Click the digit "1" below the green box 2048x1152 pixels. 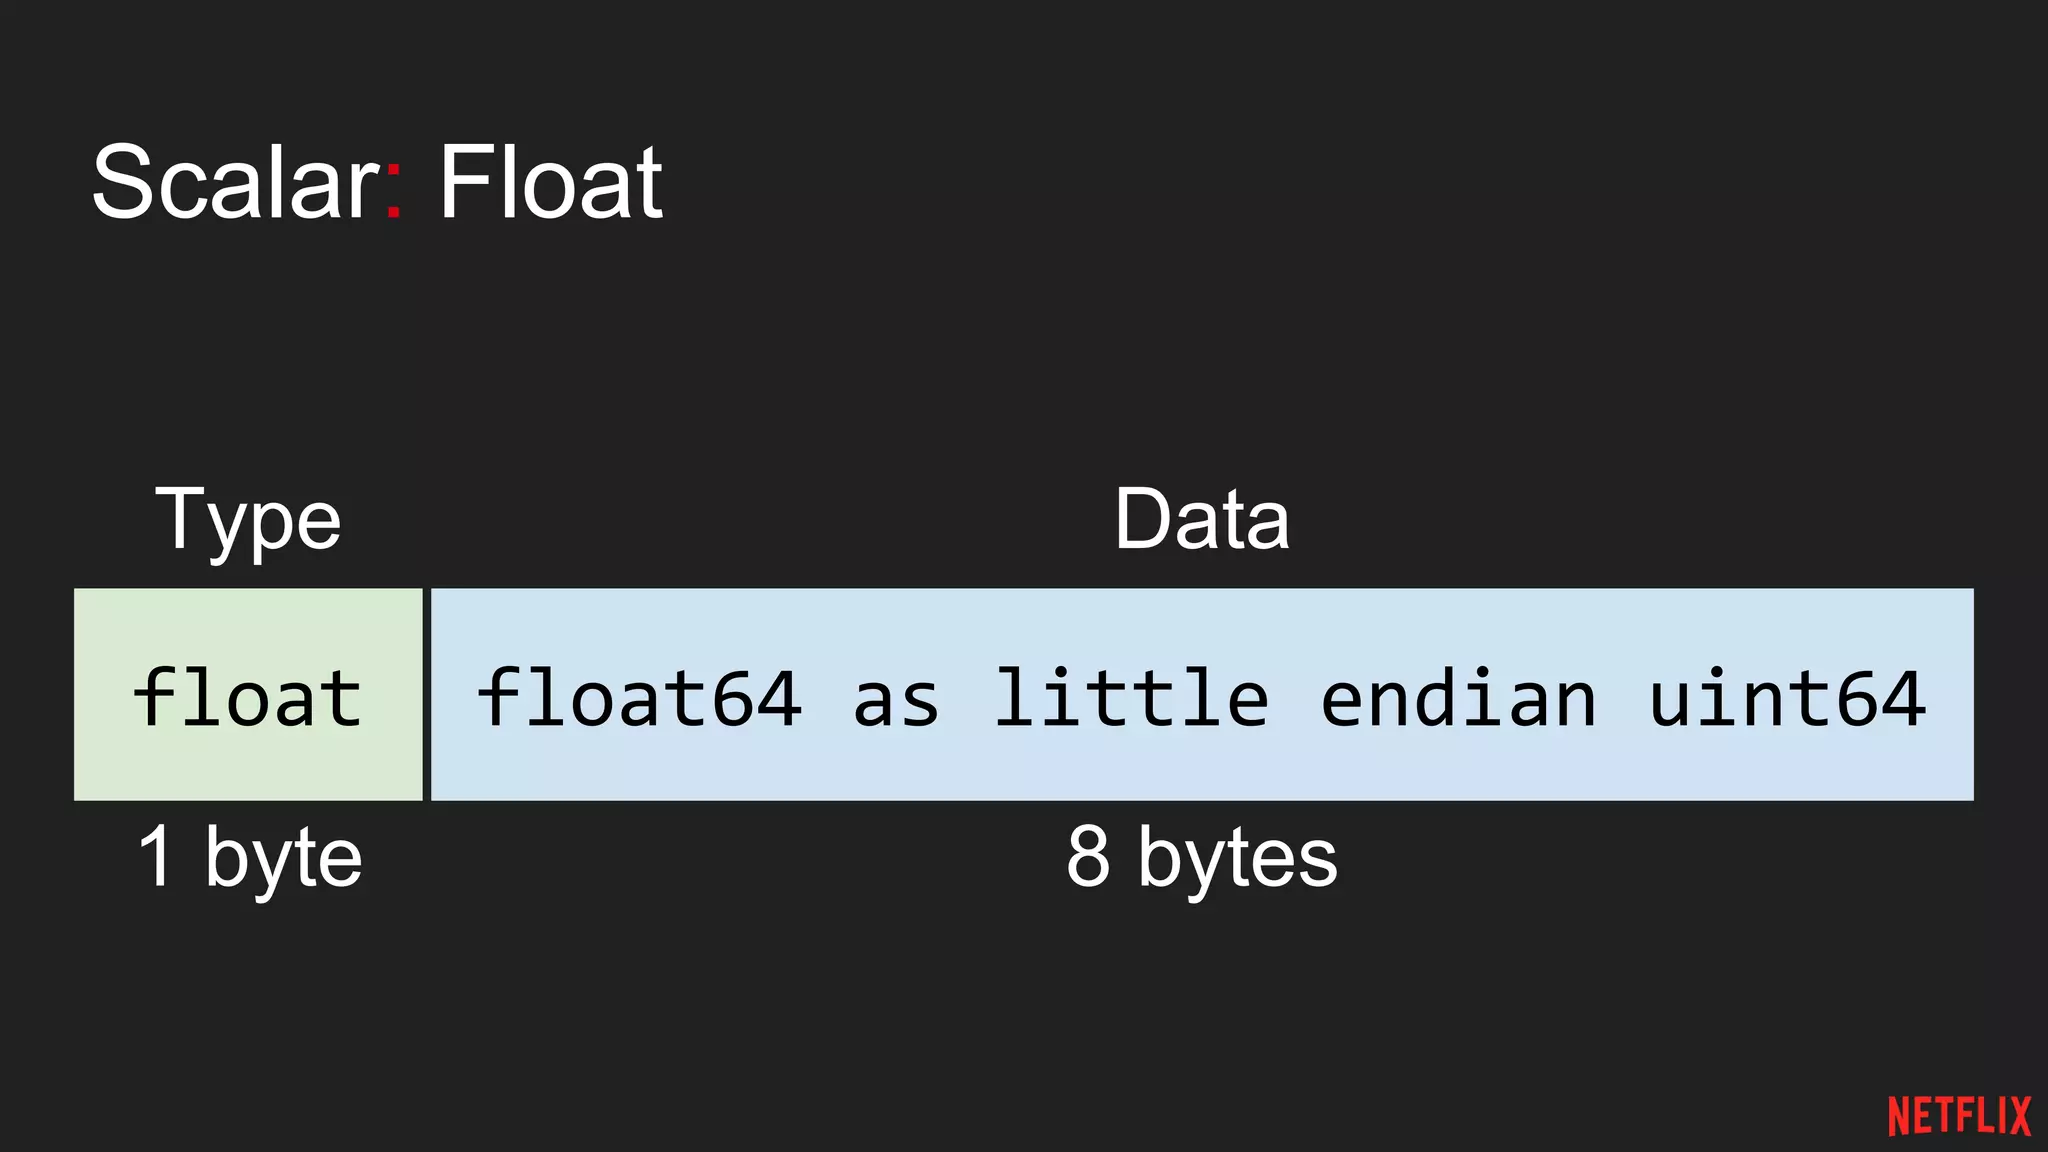156,857
